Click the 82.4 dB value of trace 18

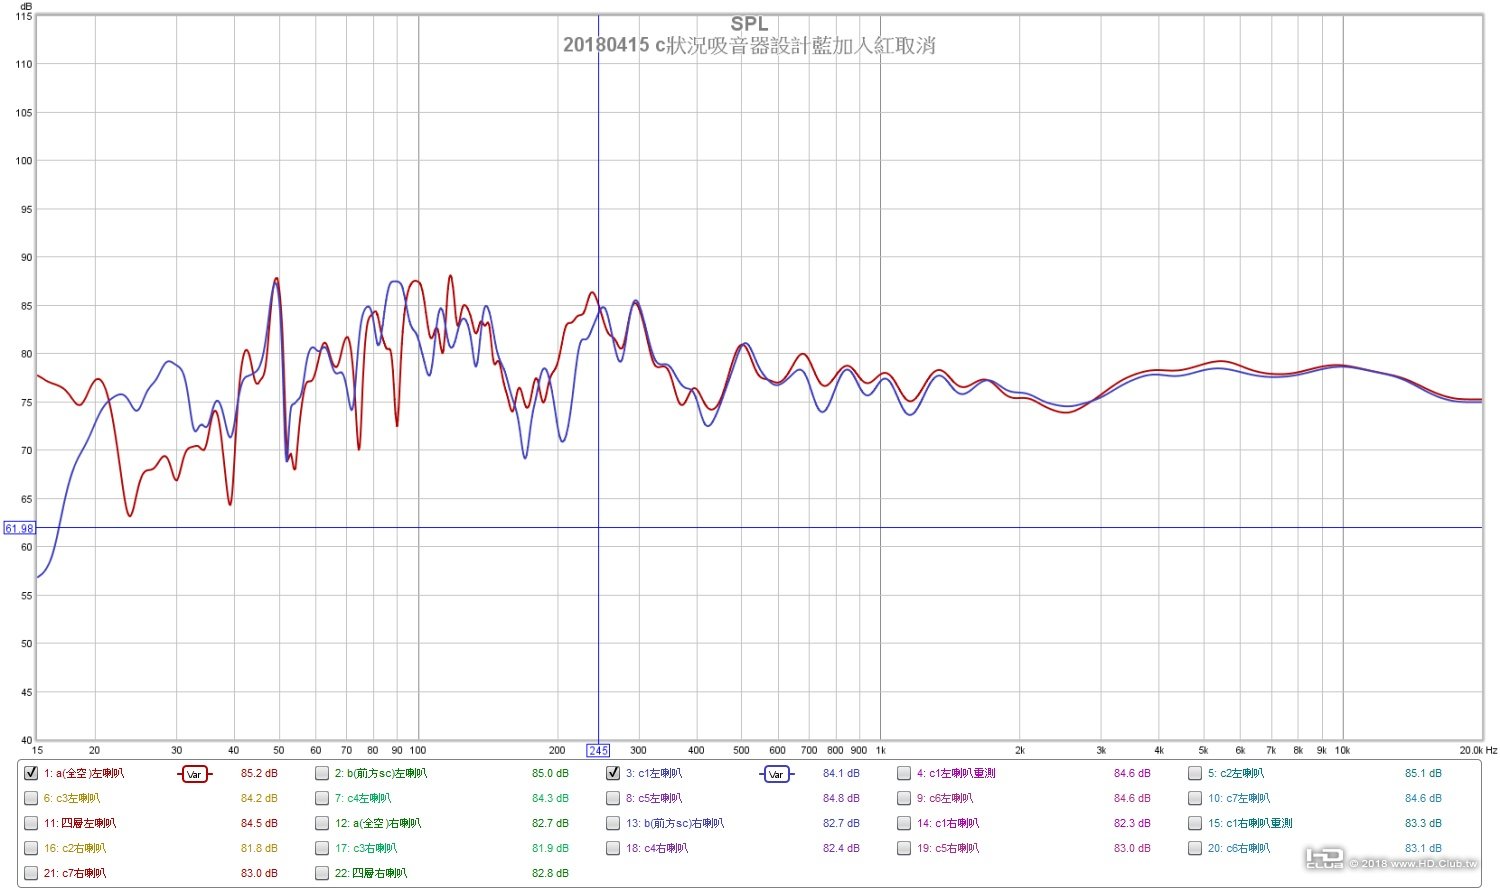pos(841,848)
